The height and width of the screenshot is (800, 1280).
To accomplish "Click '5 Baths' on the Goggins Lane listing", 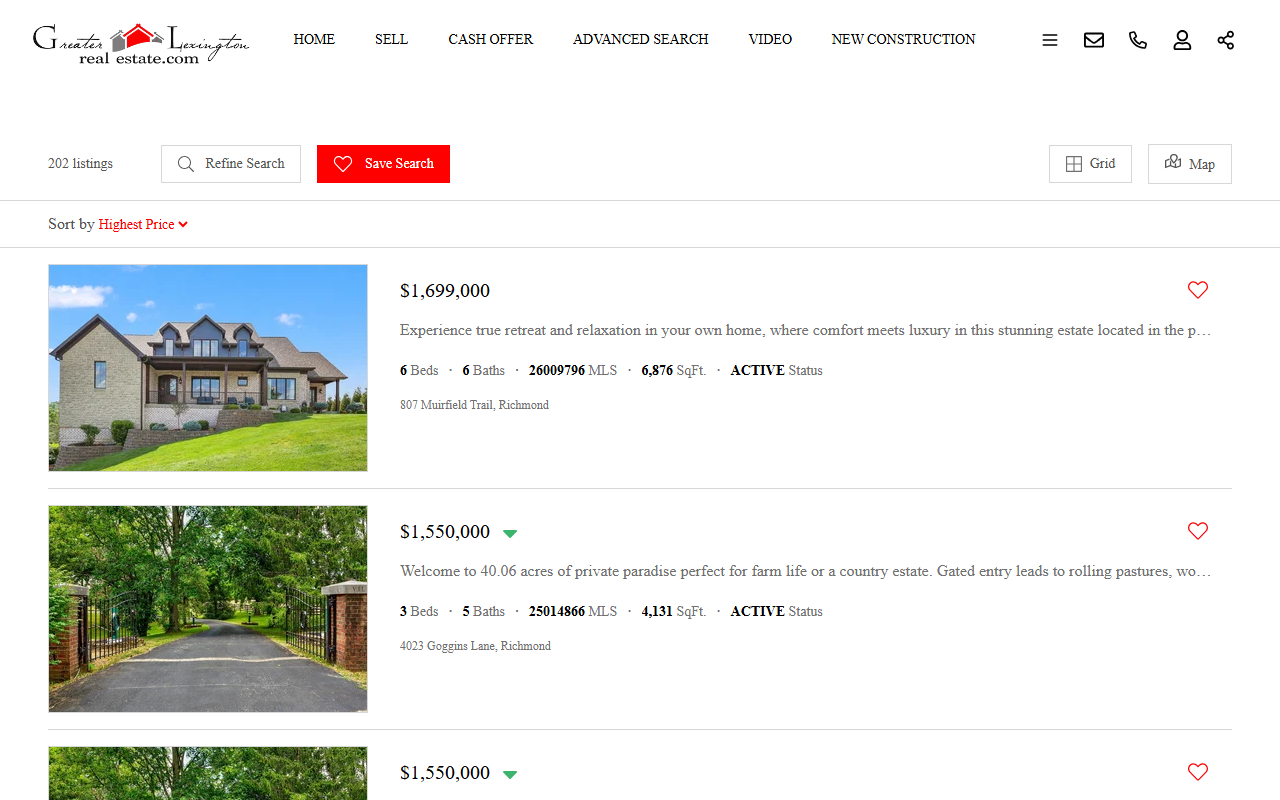I will (x=484, y=611).
